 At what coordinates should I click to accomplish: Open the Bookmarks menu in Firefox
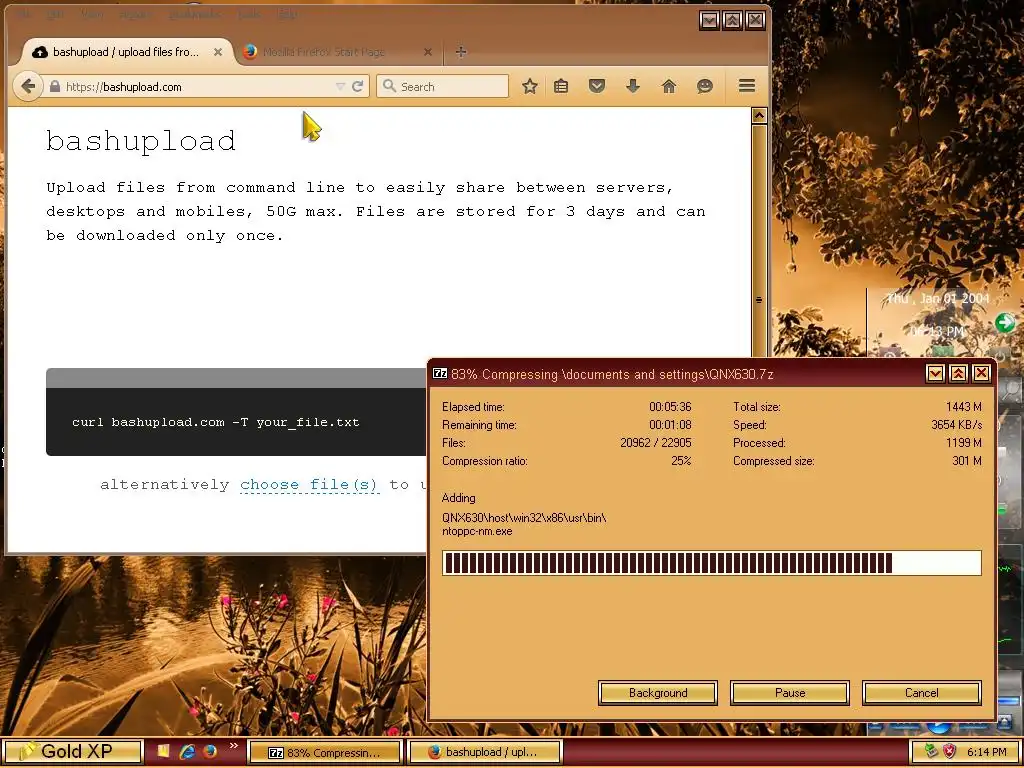coord(194,14)
